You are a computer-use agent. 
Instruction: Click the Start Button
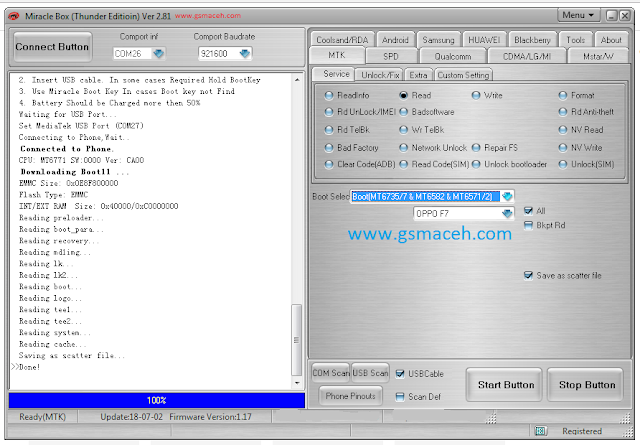tap(504, 385)
